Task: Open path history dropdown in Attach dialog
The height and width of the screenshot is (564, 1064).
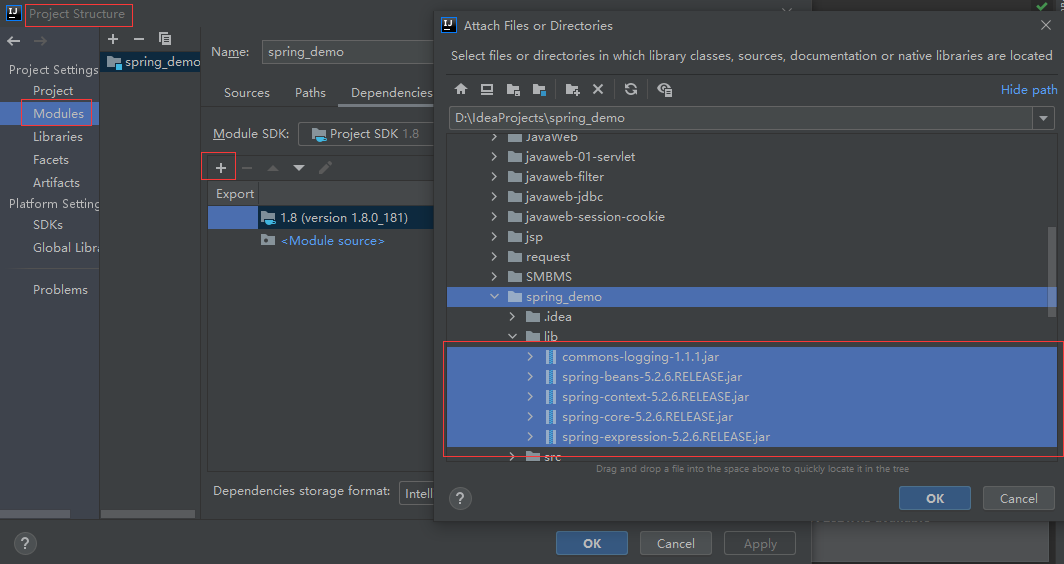Action: (1044, 118)
